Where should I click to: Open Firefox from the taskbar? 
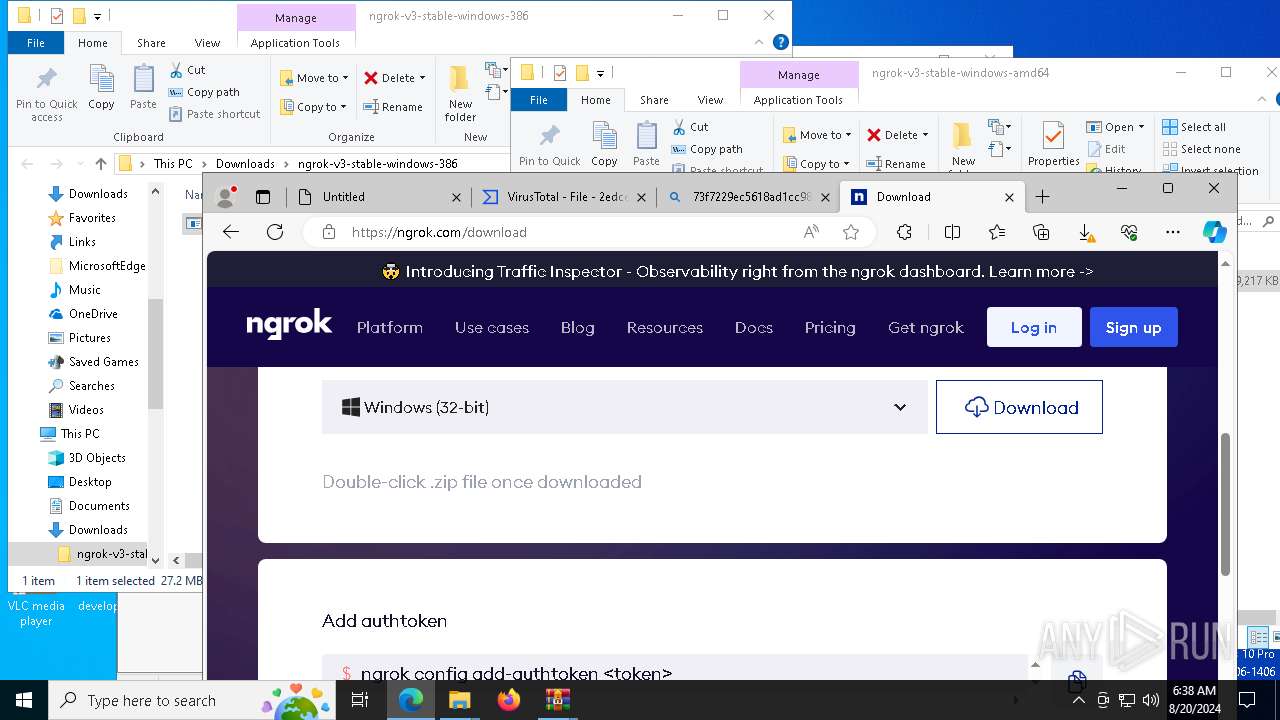pyautogui.click(x=508, y=700)
